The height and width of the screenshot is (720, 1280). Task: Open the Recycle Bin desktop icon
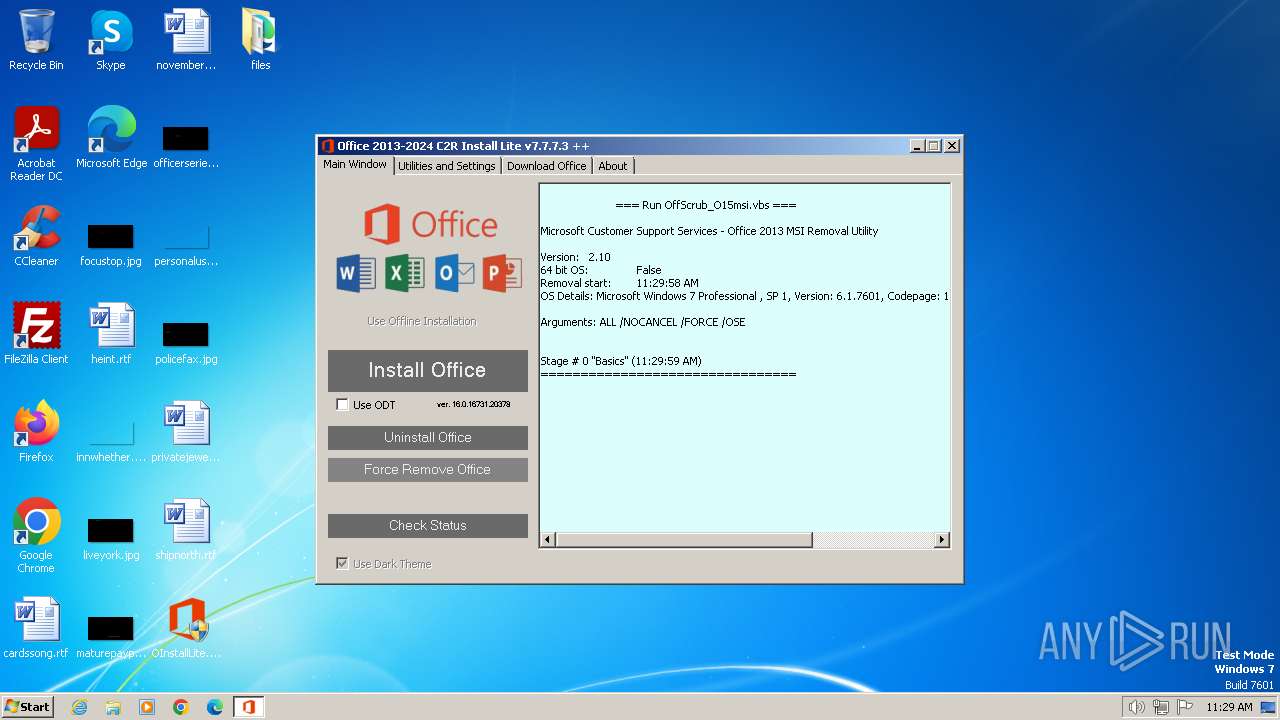pos(36,40)
